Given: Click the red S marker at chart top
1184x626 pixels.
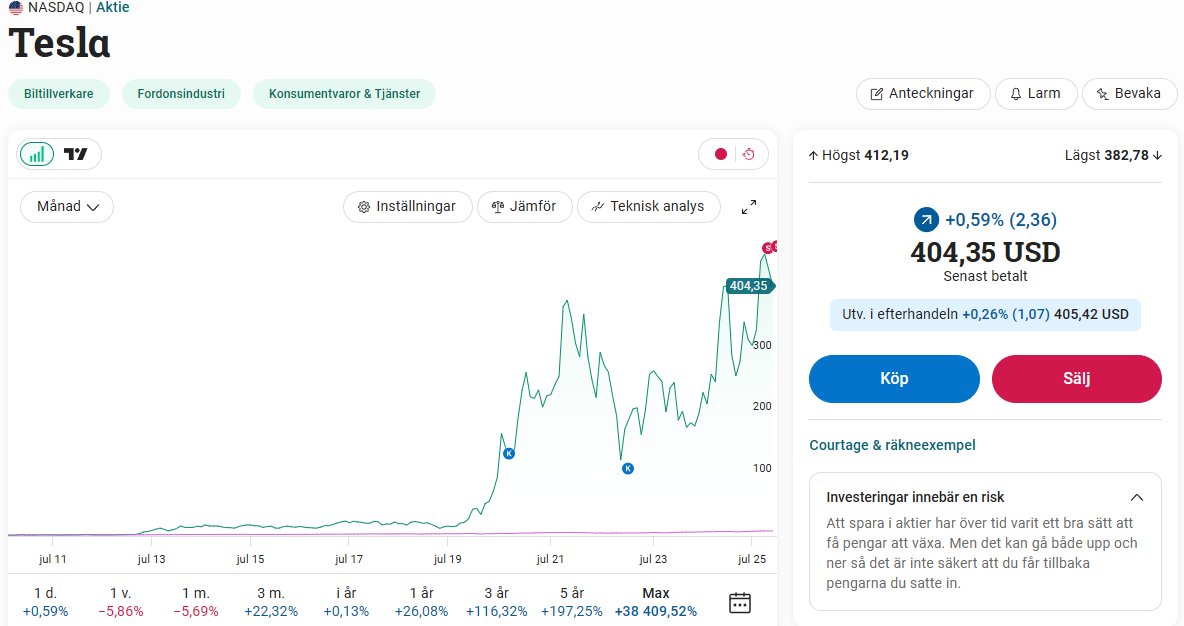Looking at the screenshot, I should pyautogui.click(x=768, y=248).
